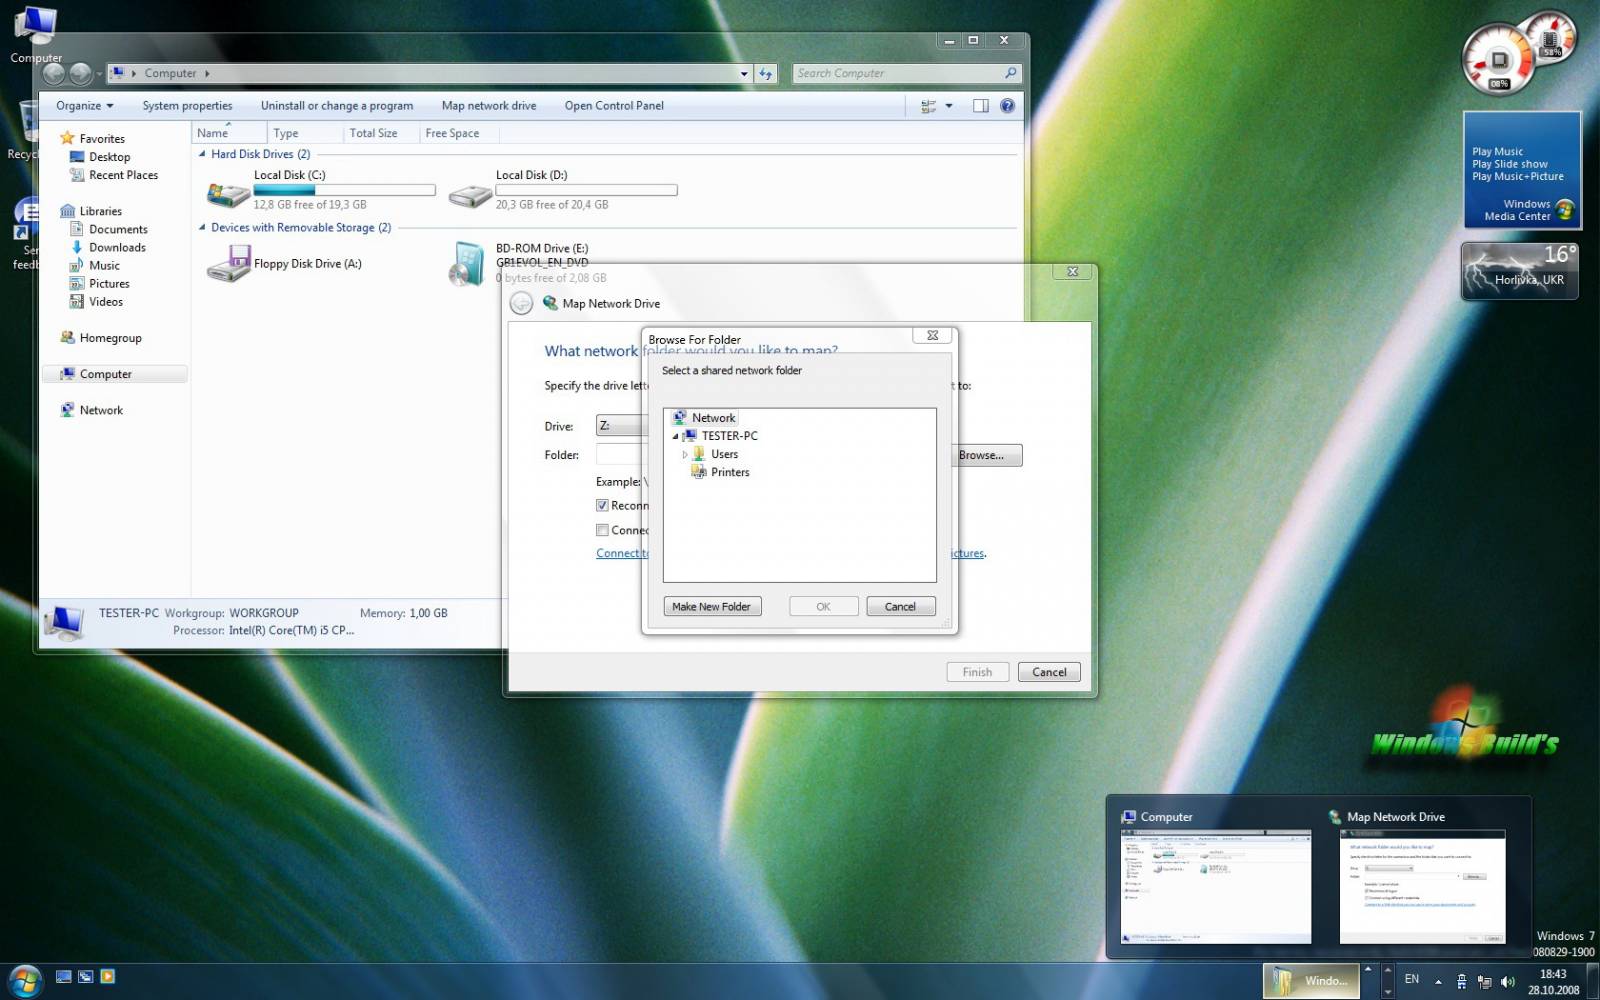Click System properties in toolbar
The image size is (1600, 1000).
point(187,105)
